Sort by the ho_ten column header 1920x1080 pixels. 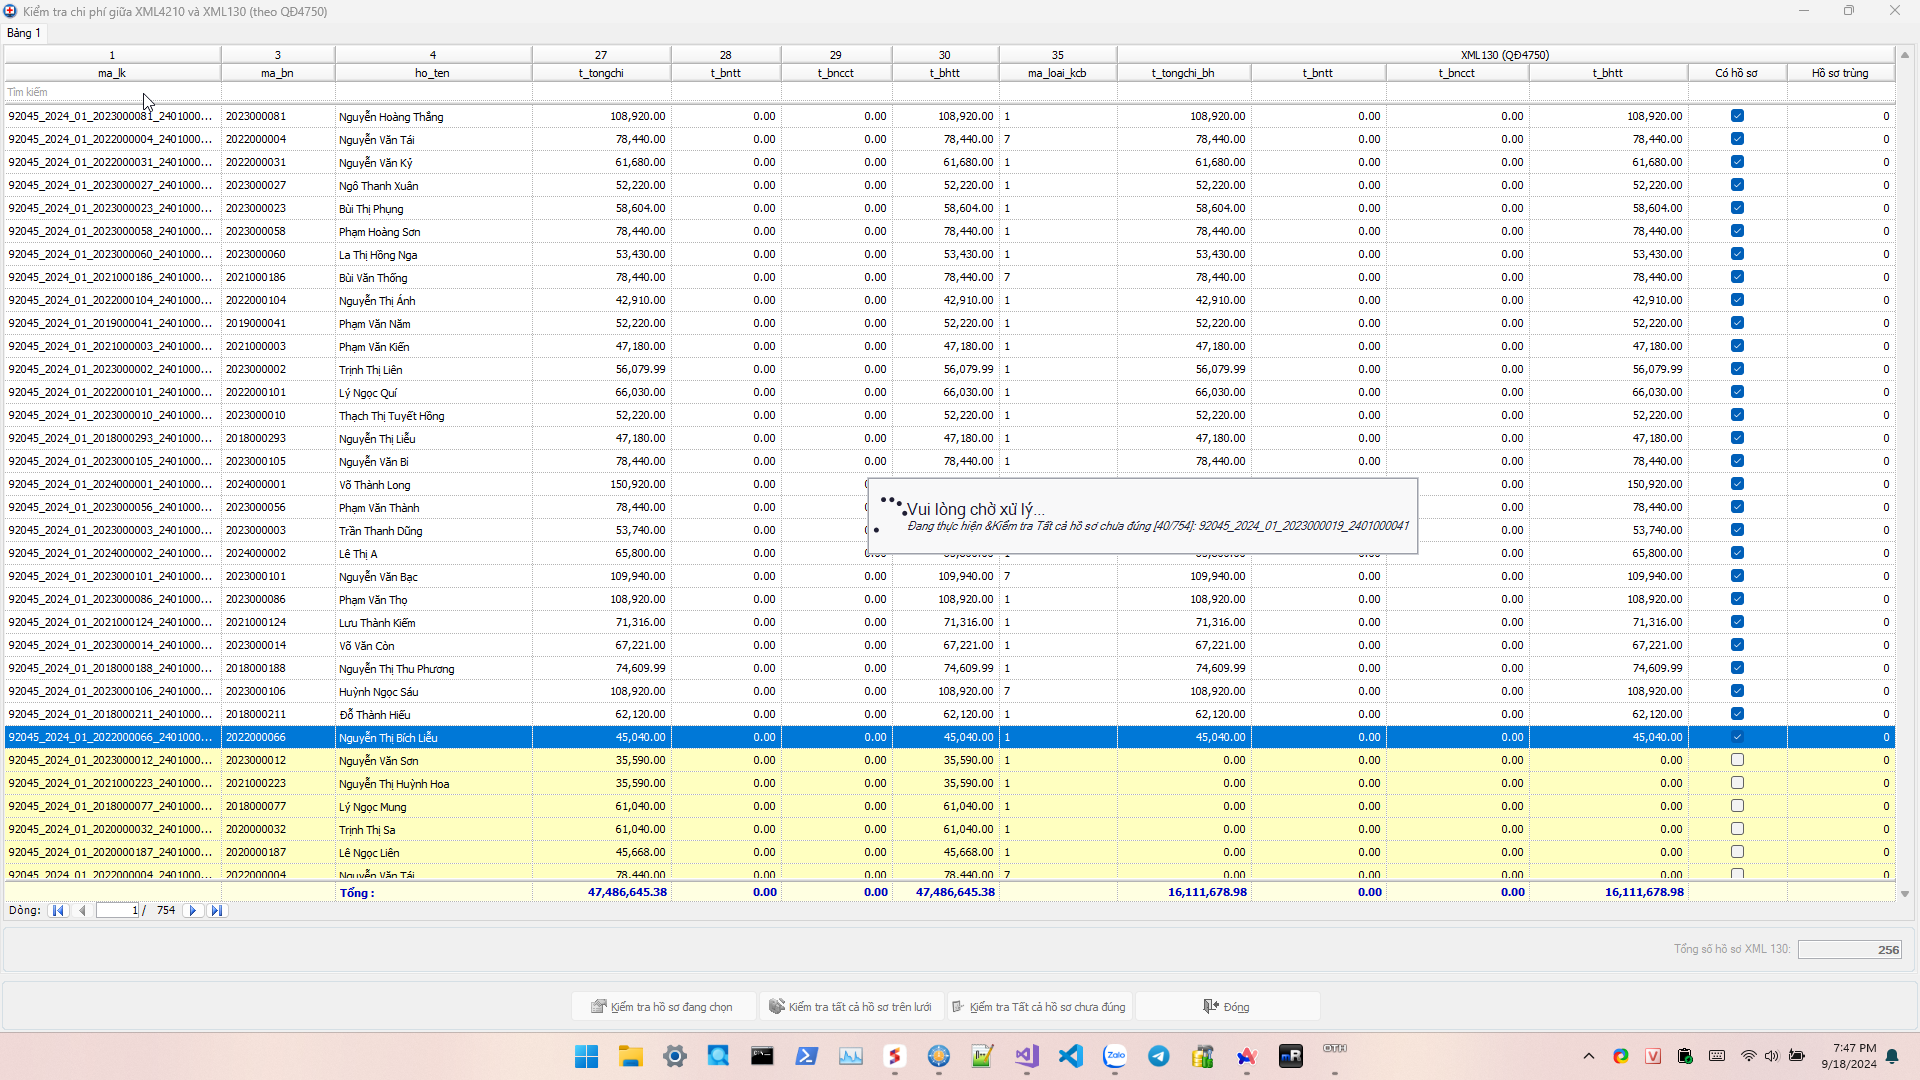tap(432, 73)
